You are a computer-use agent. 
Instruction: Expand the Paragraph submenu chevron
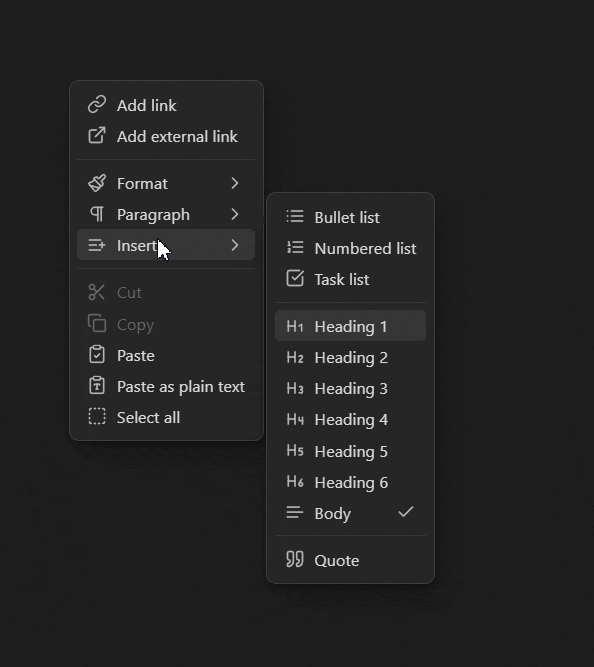[x=234, y=214]
